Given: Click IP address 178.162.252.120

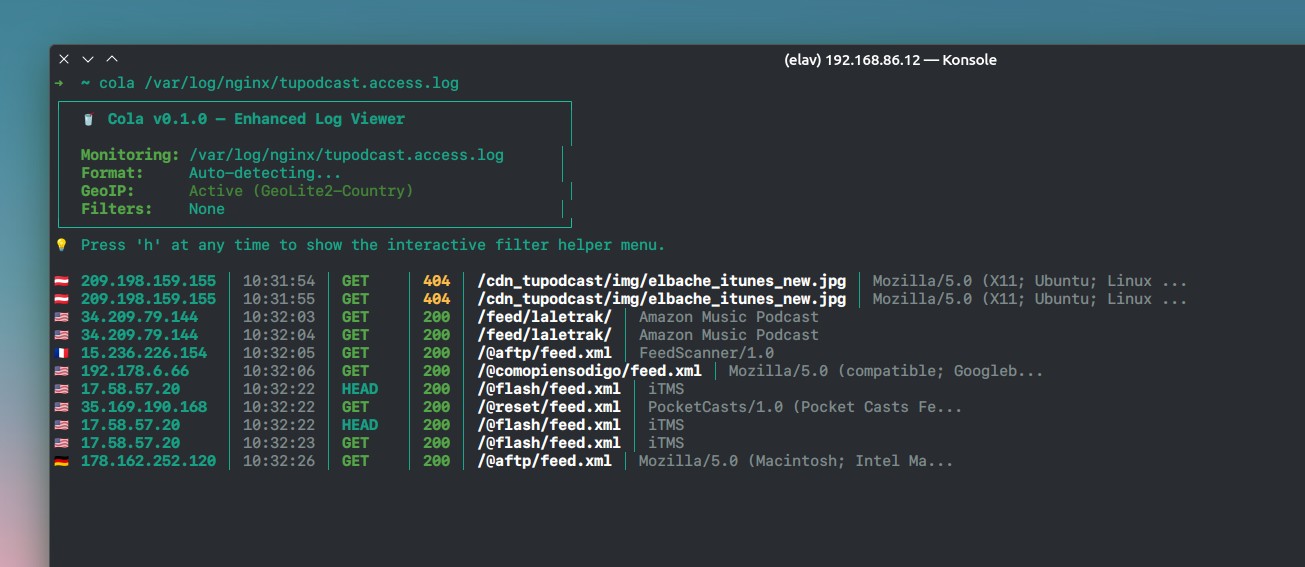Looking at the screenshot, I should [x=148, y=461].
